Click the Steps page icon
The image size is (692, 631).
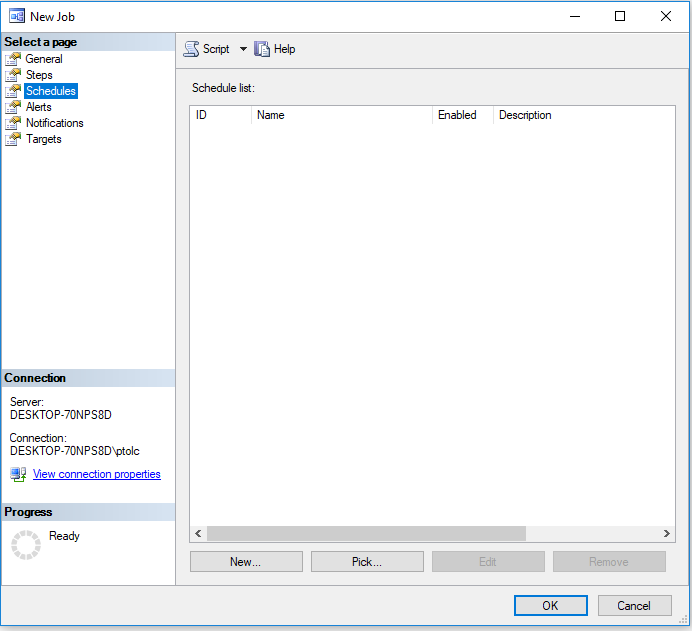(13, 75)
